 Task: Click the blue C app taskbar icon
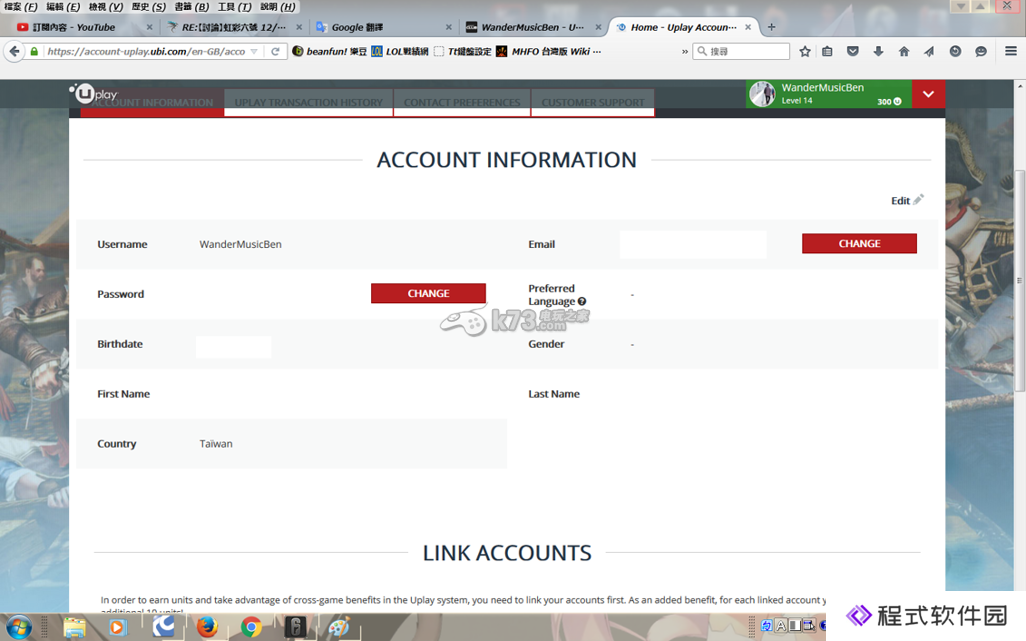click(163, 627)
